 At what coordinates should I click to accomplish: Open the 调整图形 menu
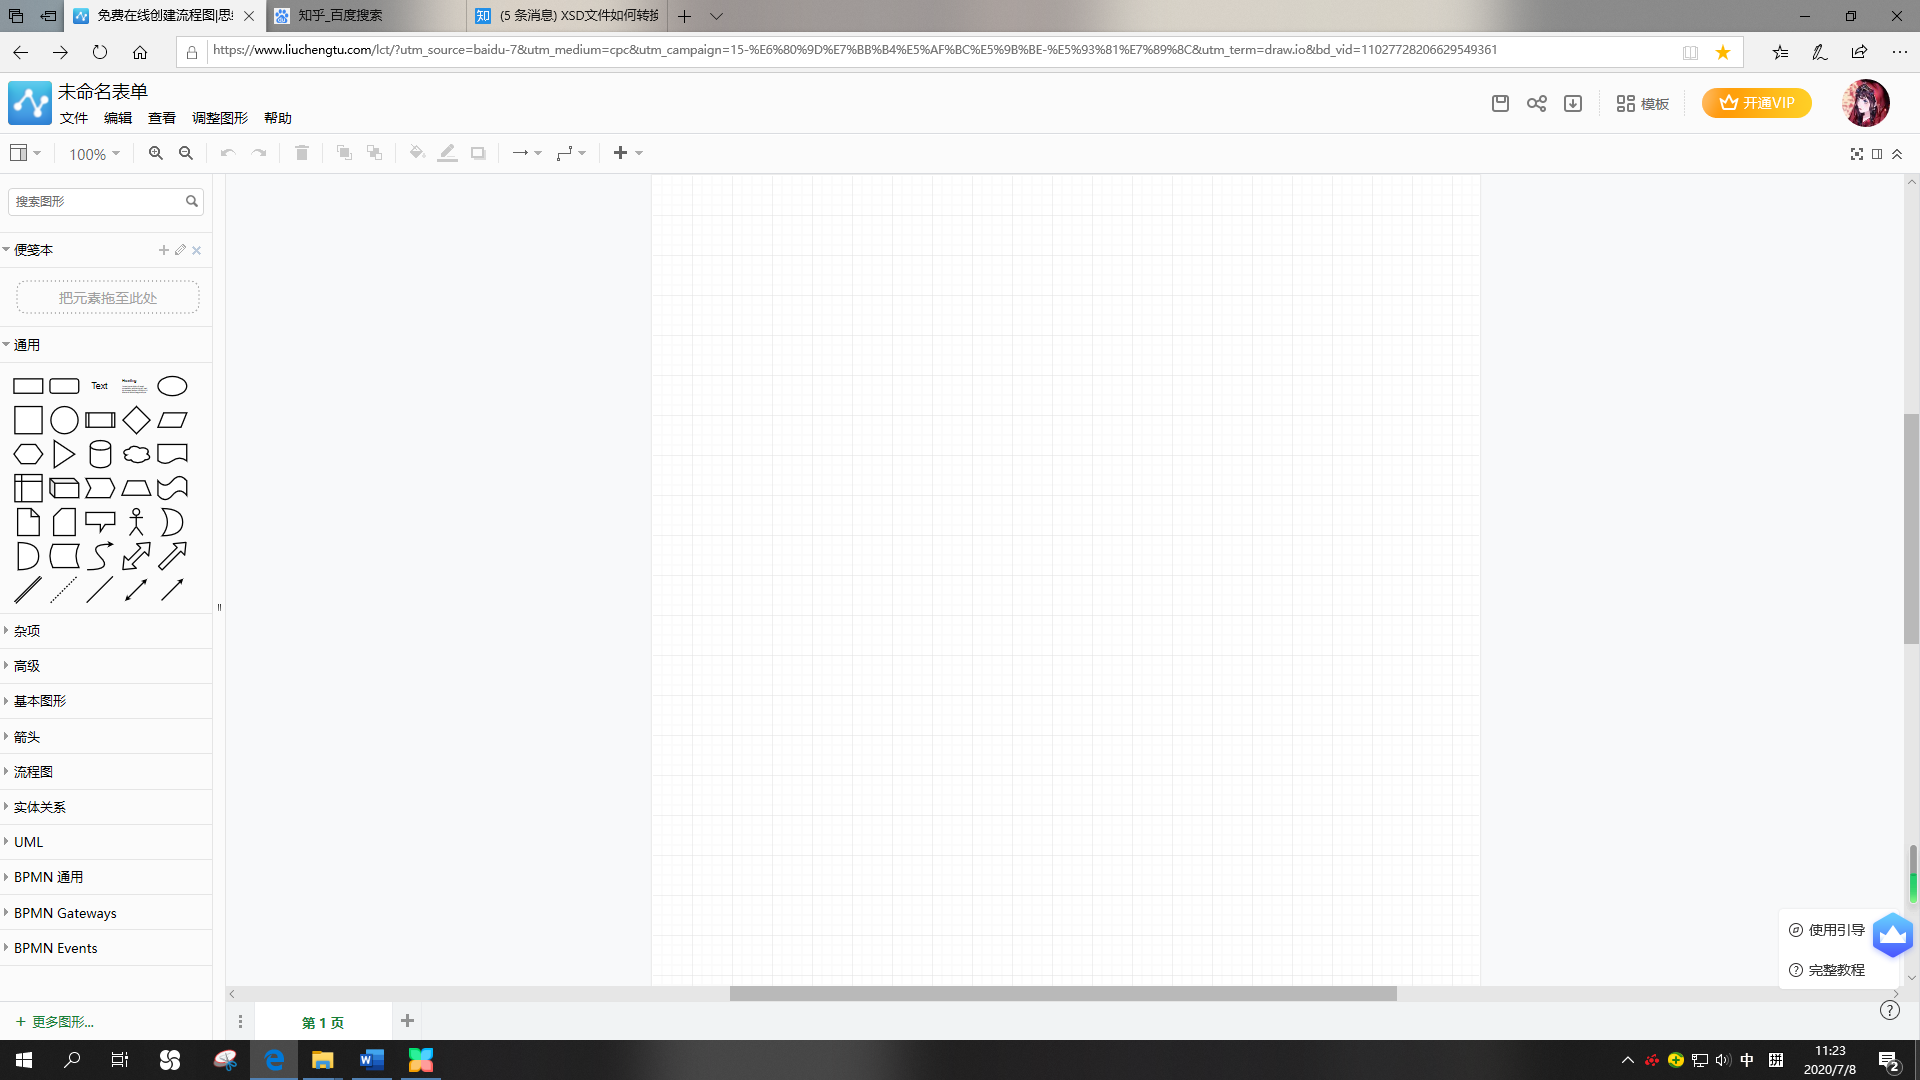(220, 118)
